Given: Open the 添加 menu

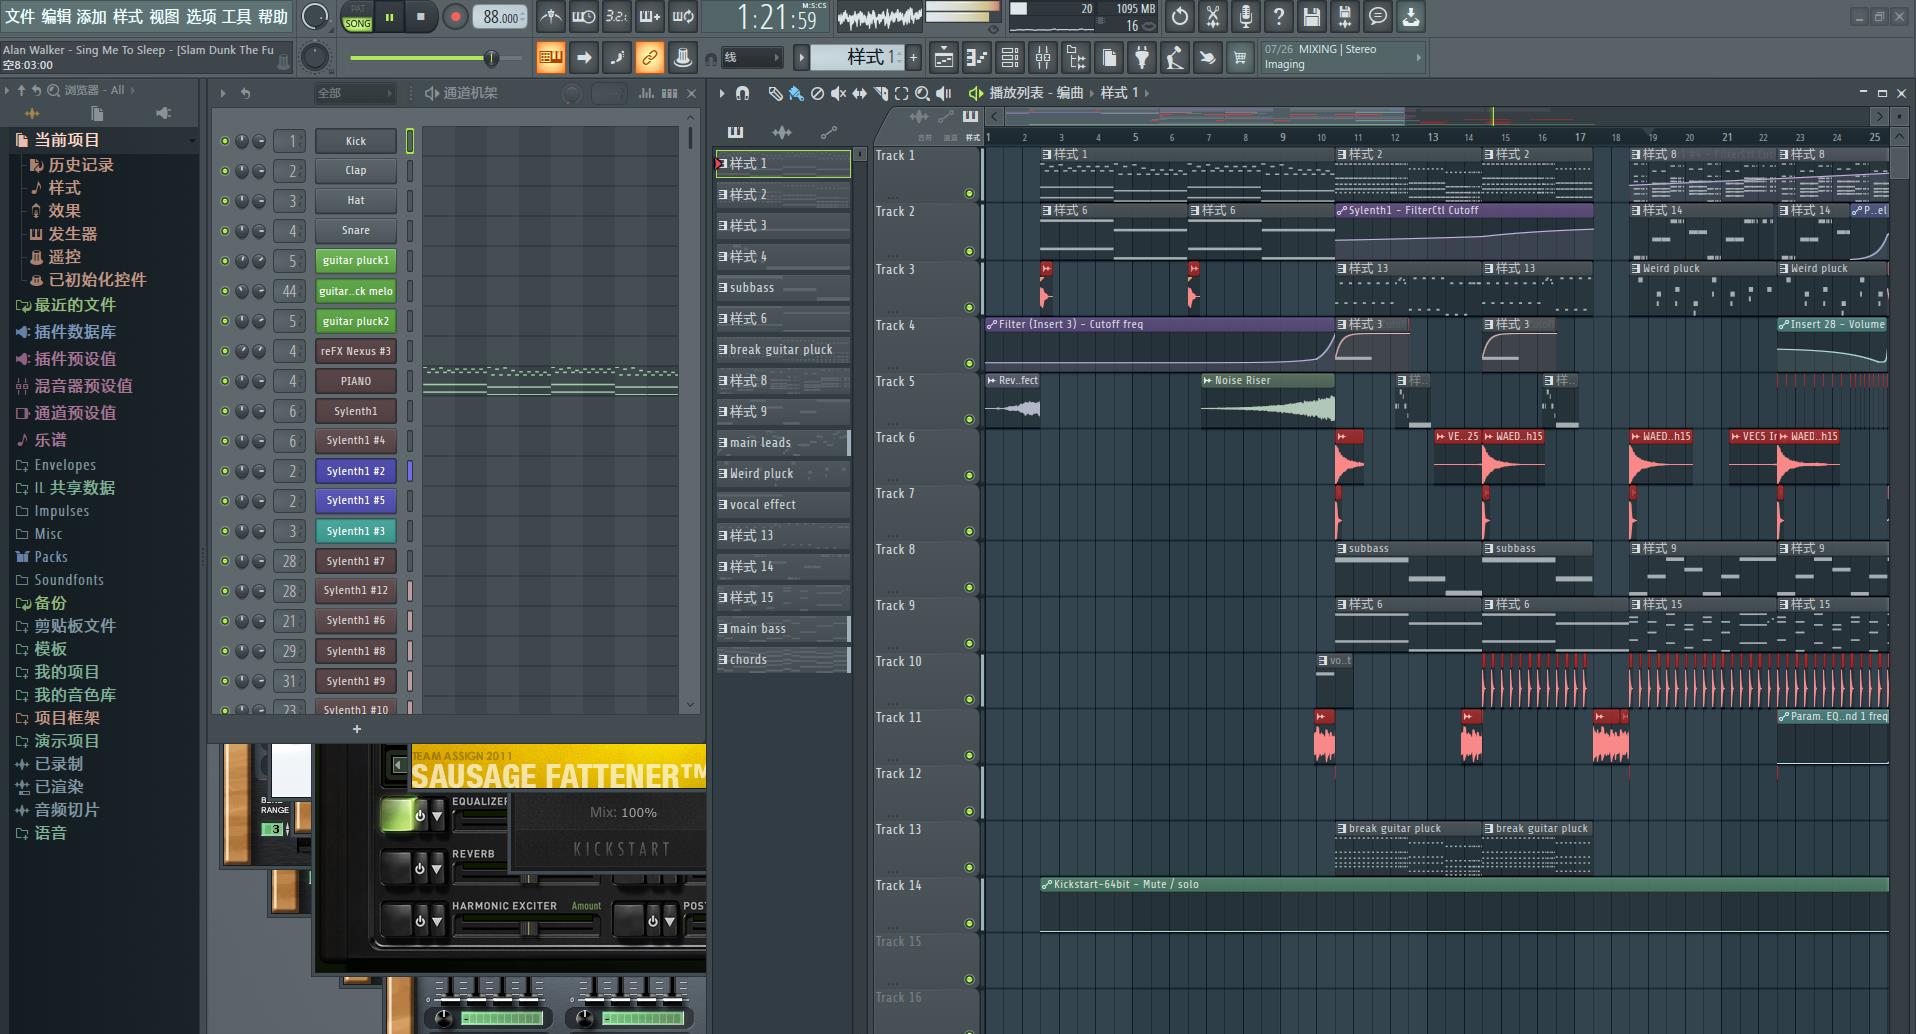Looking at the screenshot, I should 92,16.
